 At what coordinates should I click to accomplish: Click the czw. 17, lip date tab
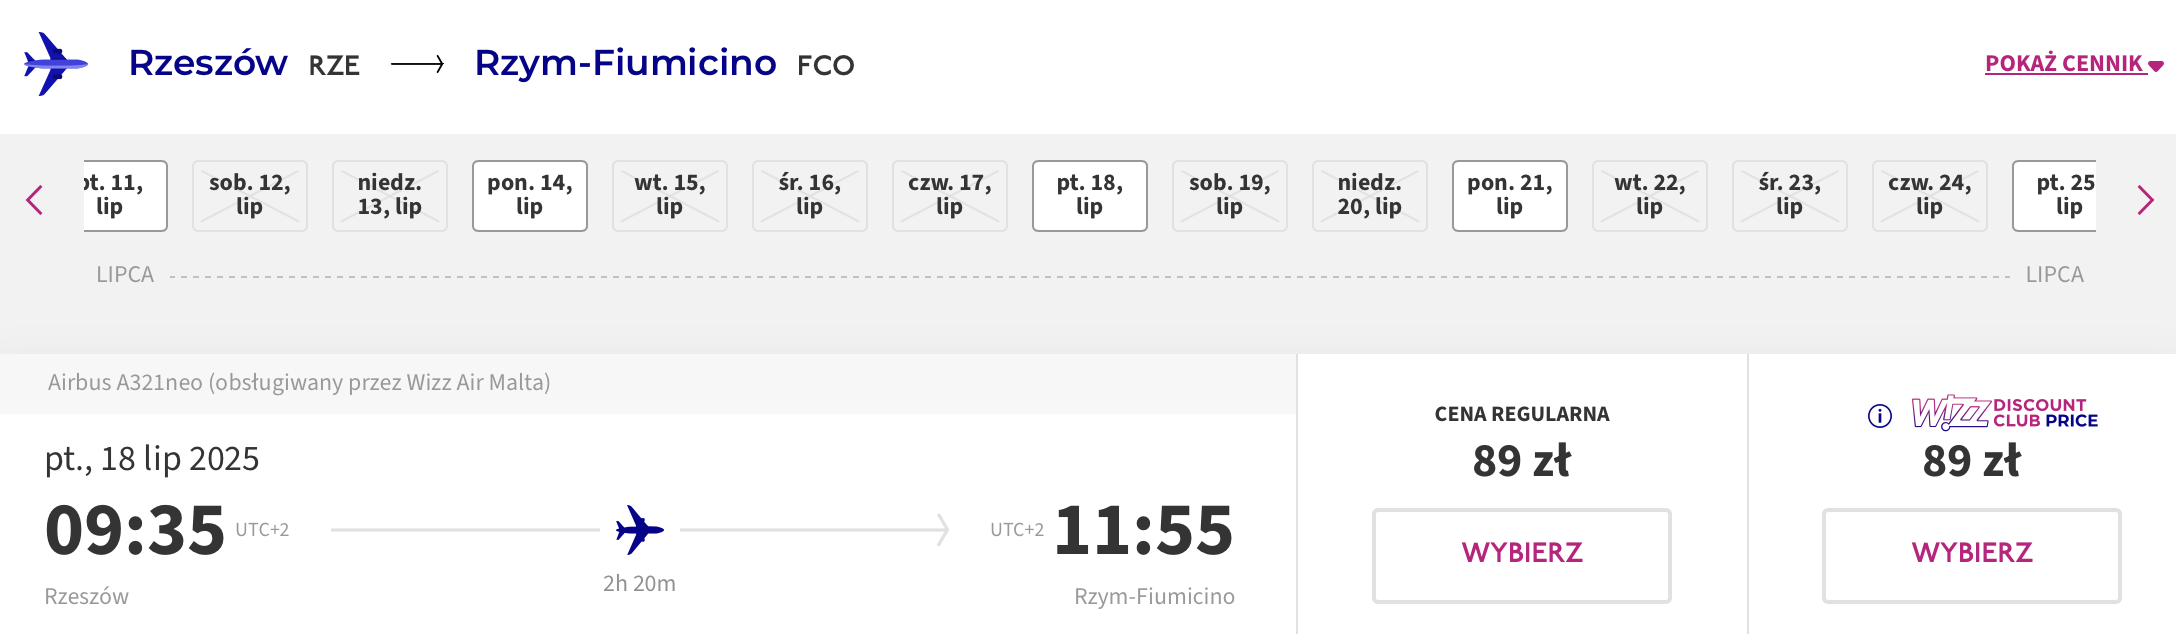pos(950,196)
